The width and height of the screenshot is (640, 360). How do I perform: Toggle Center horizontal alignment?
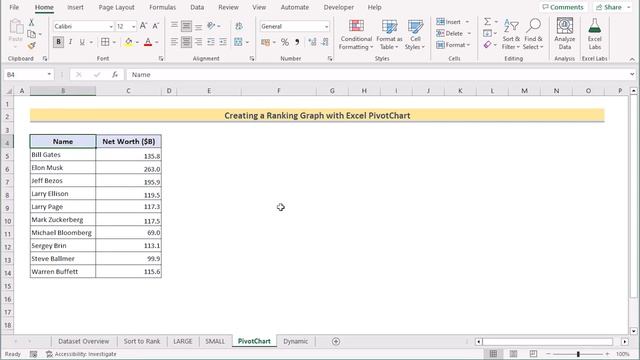tap(186, 42)
